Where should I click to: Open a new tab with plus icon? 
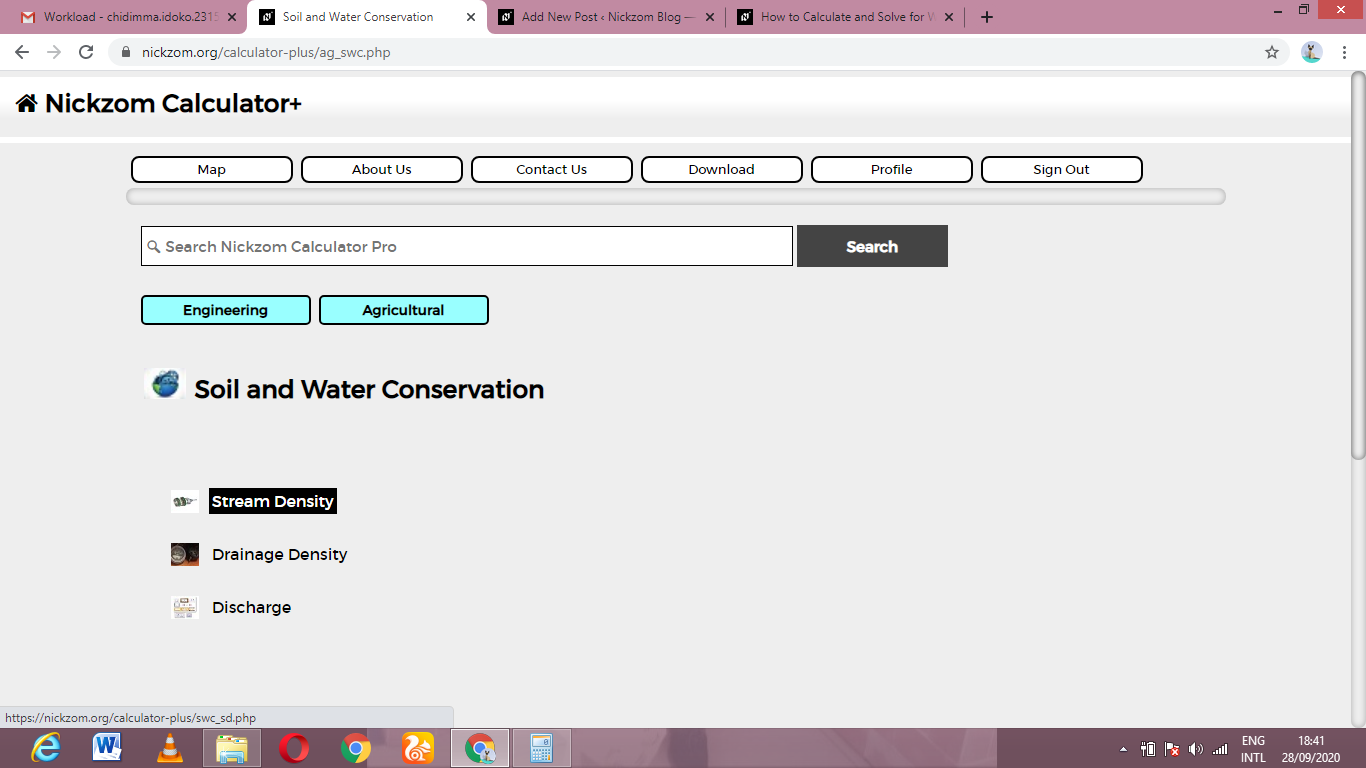click(x=987, y=17)
